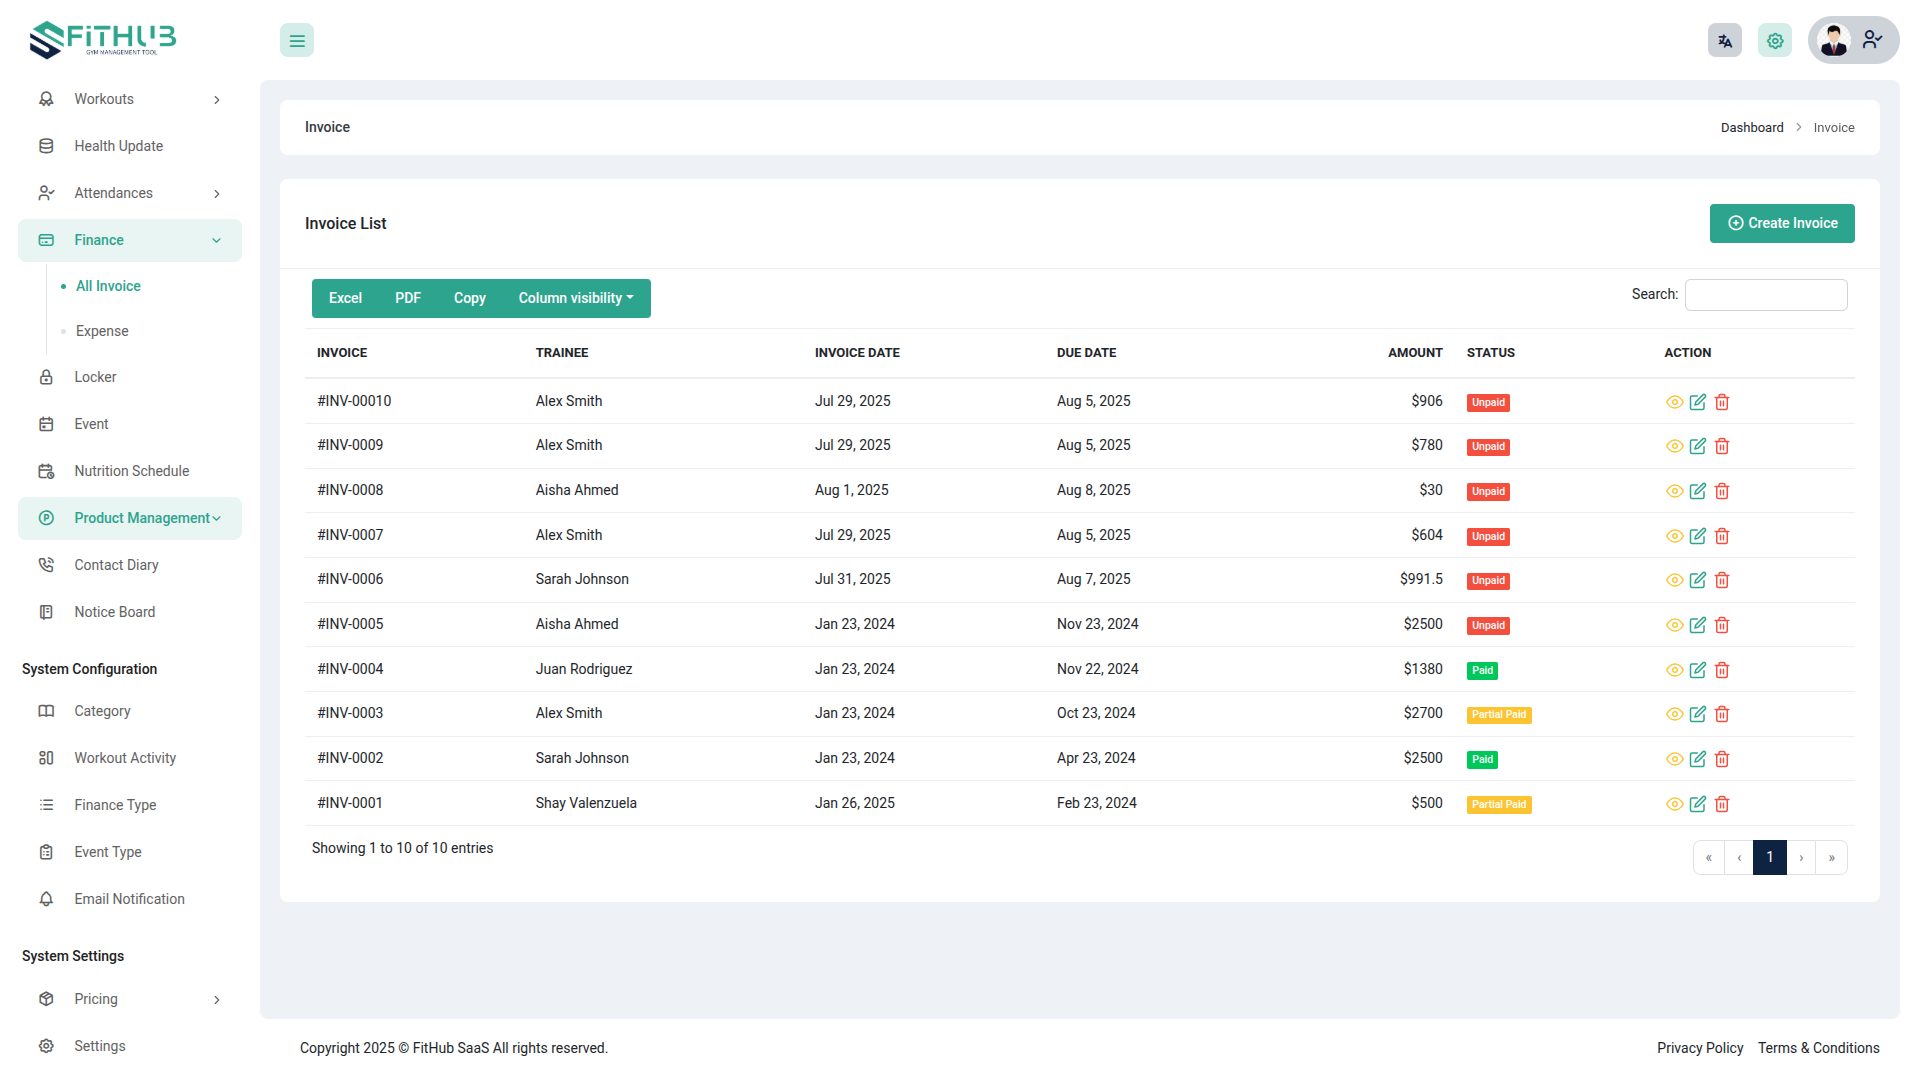Click the Unpaid status badge for #INV-0005
The image size is (1920, 1080).
tap(1488, 625)
